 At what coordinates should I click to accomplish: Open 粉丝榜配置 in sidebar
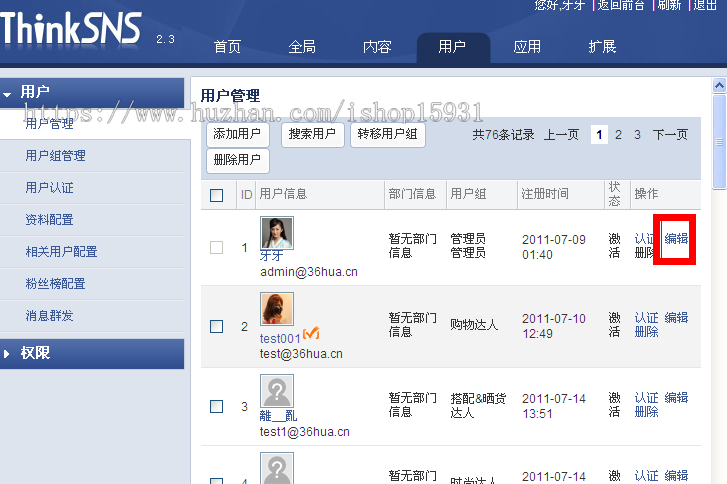point(55,284)
